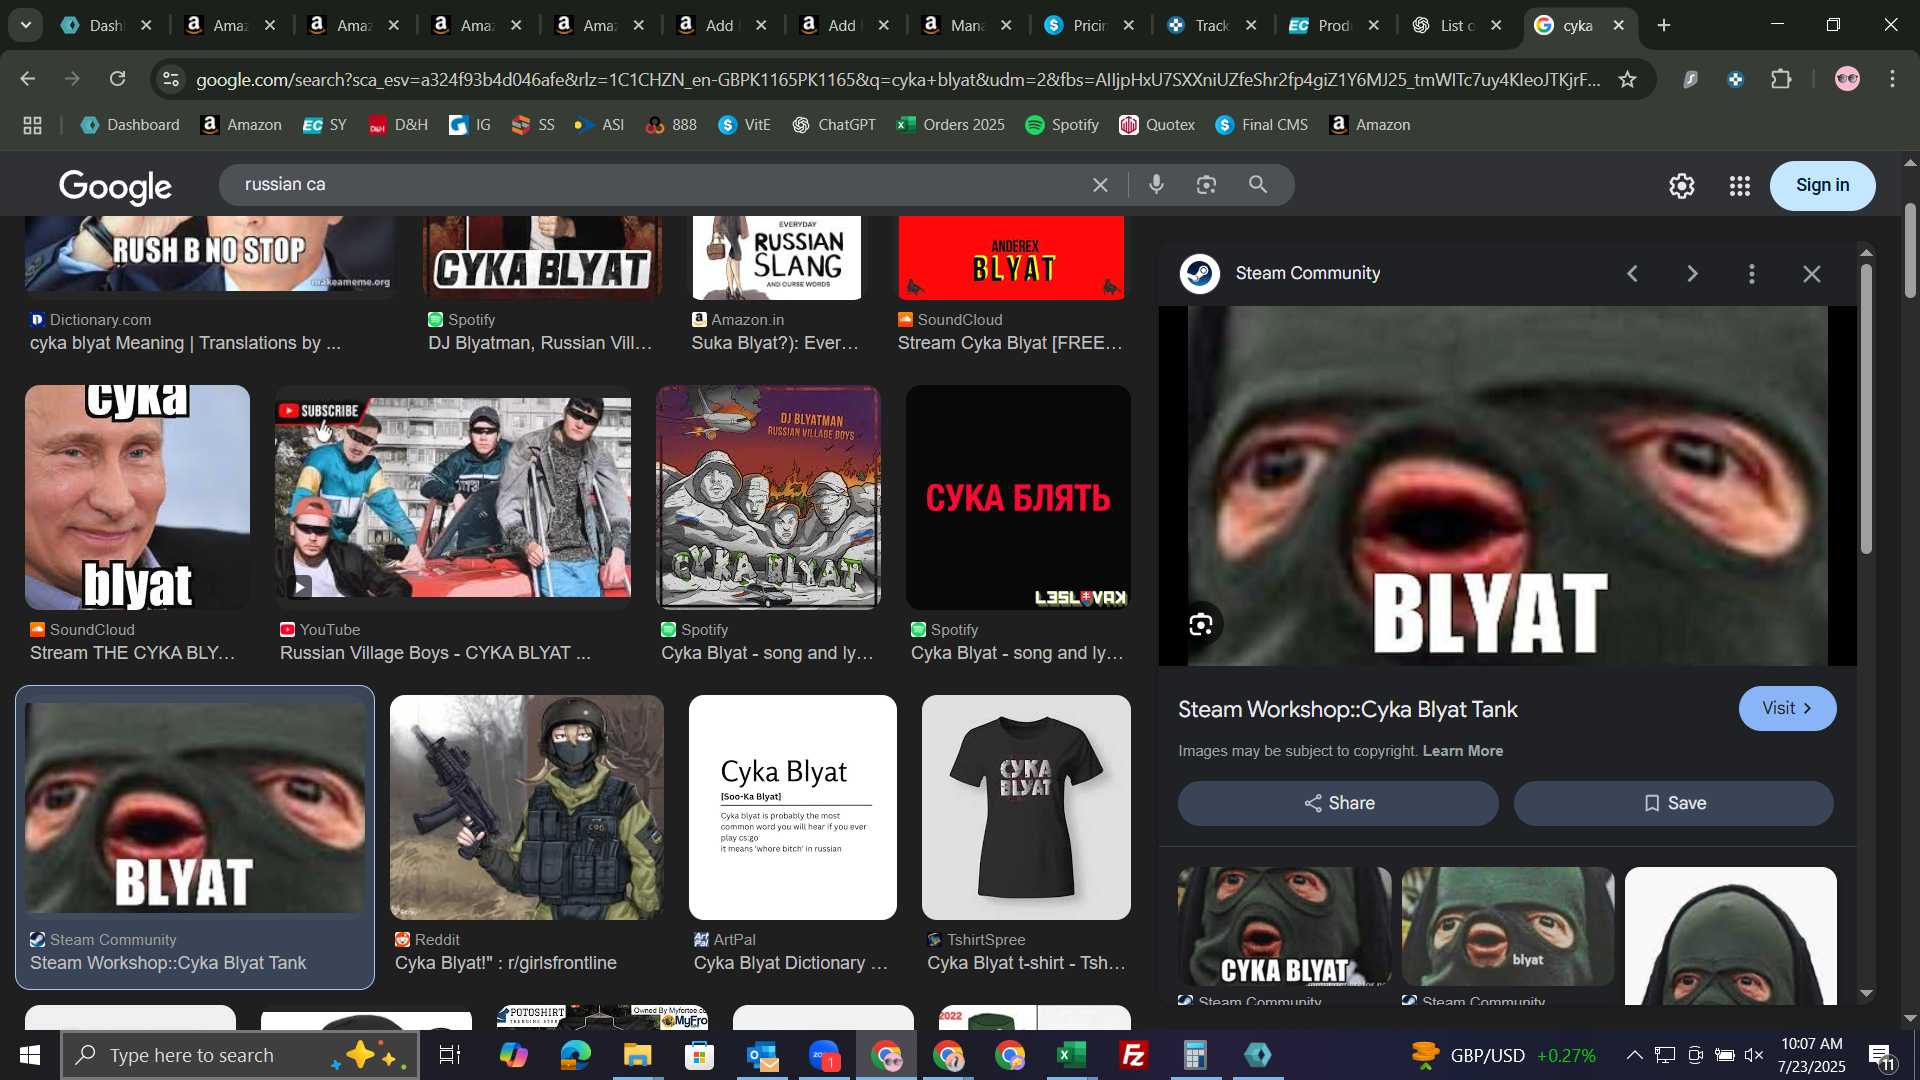Clear the Google search box text

[x=1100, y=185]
